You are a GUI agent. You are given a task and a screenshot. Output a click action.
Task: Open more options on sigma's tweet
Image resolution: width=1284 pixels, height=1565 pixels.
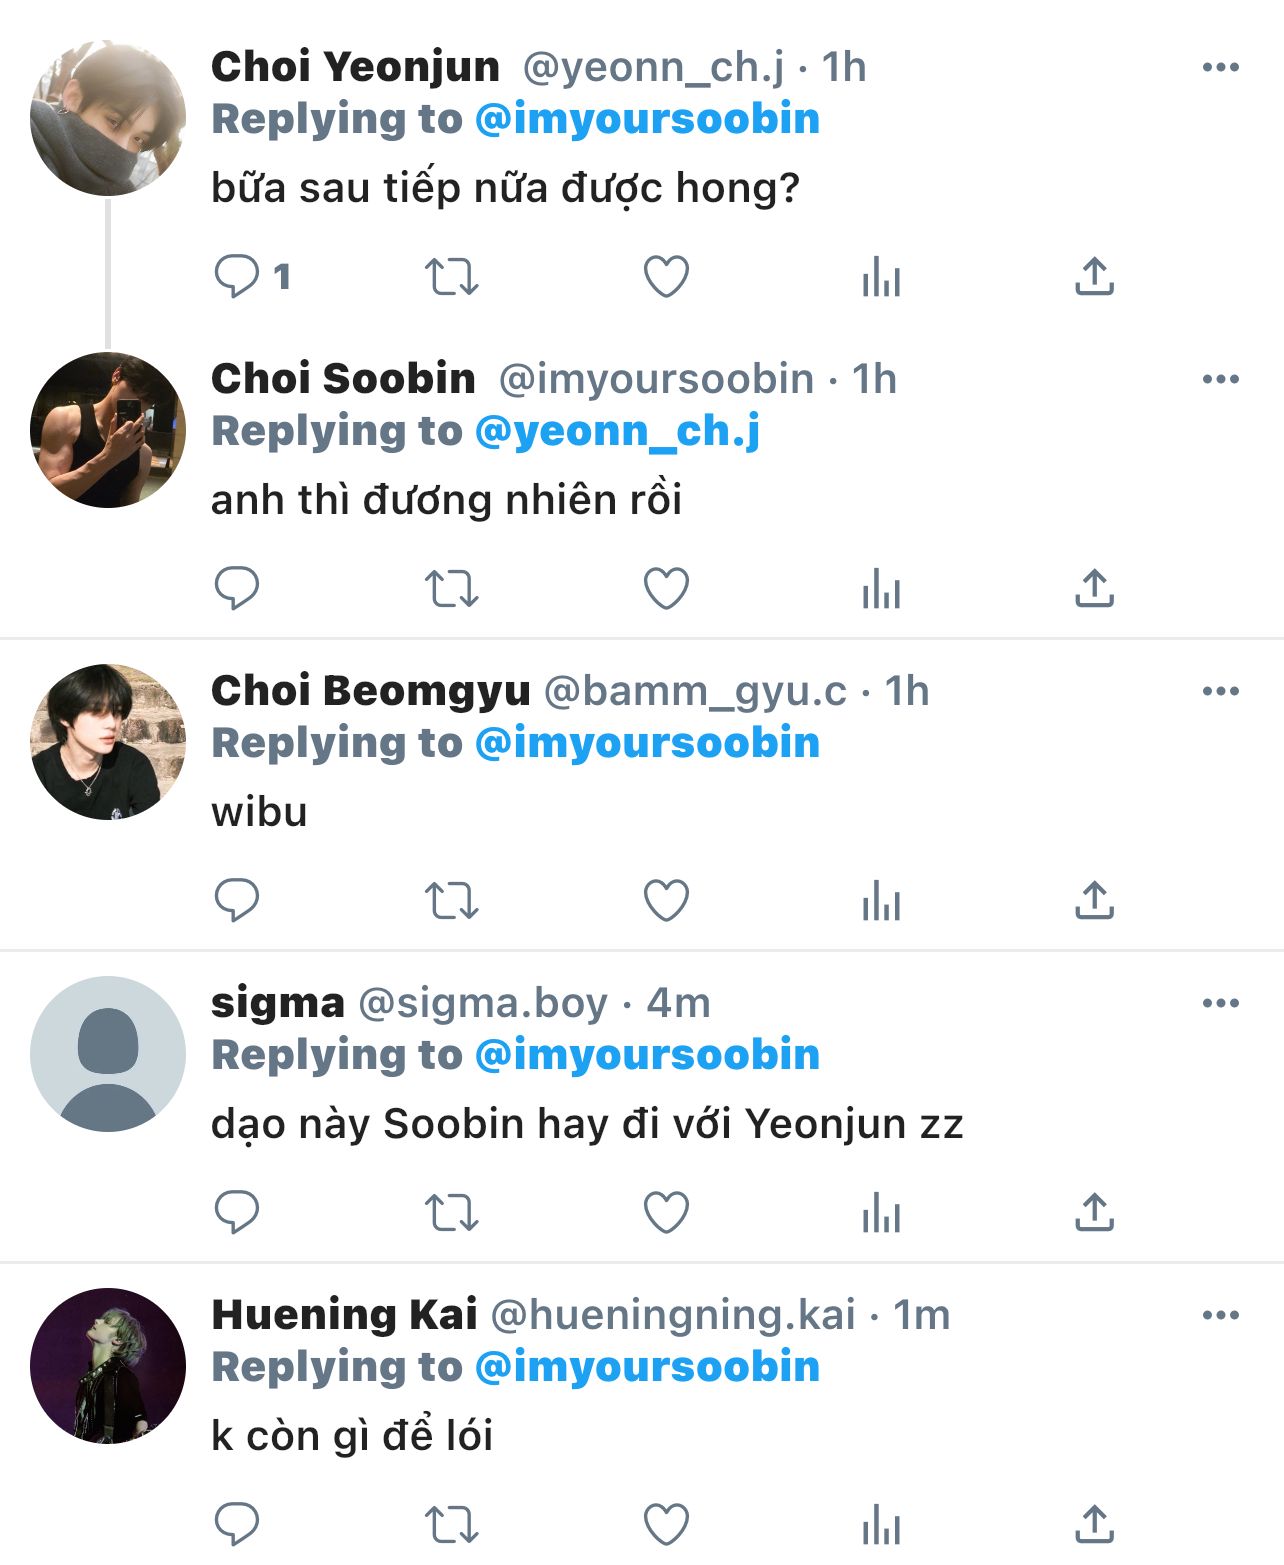pyautogui.click(x=1220, y=1003)
